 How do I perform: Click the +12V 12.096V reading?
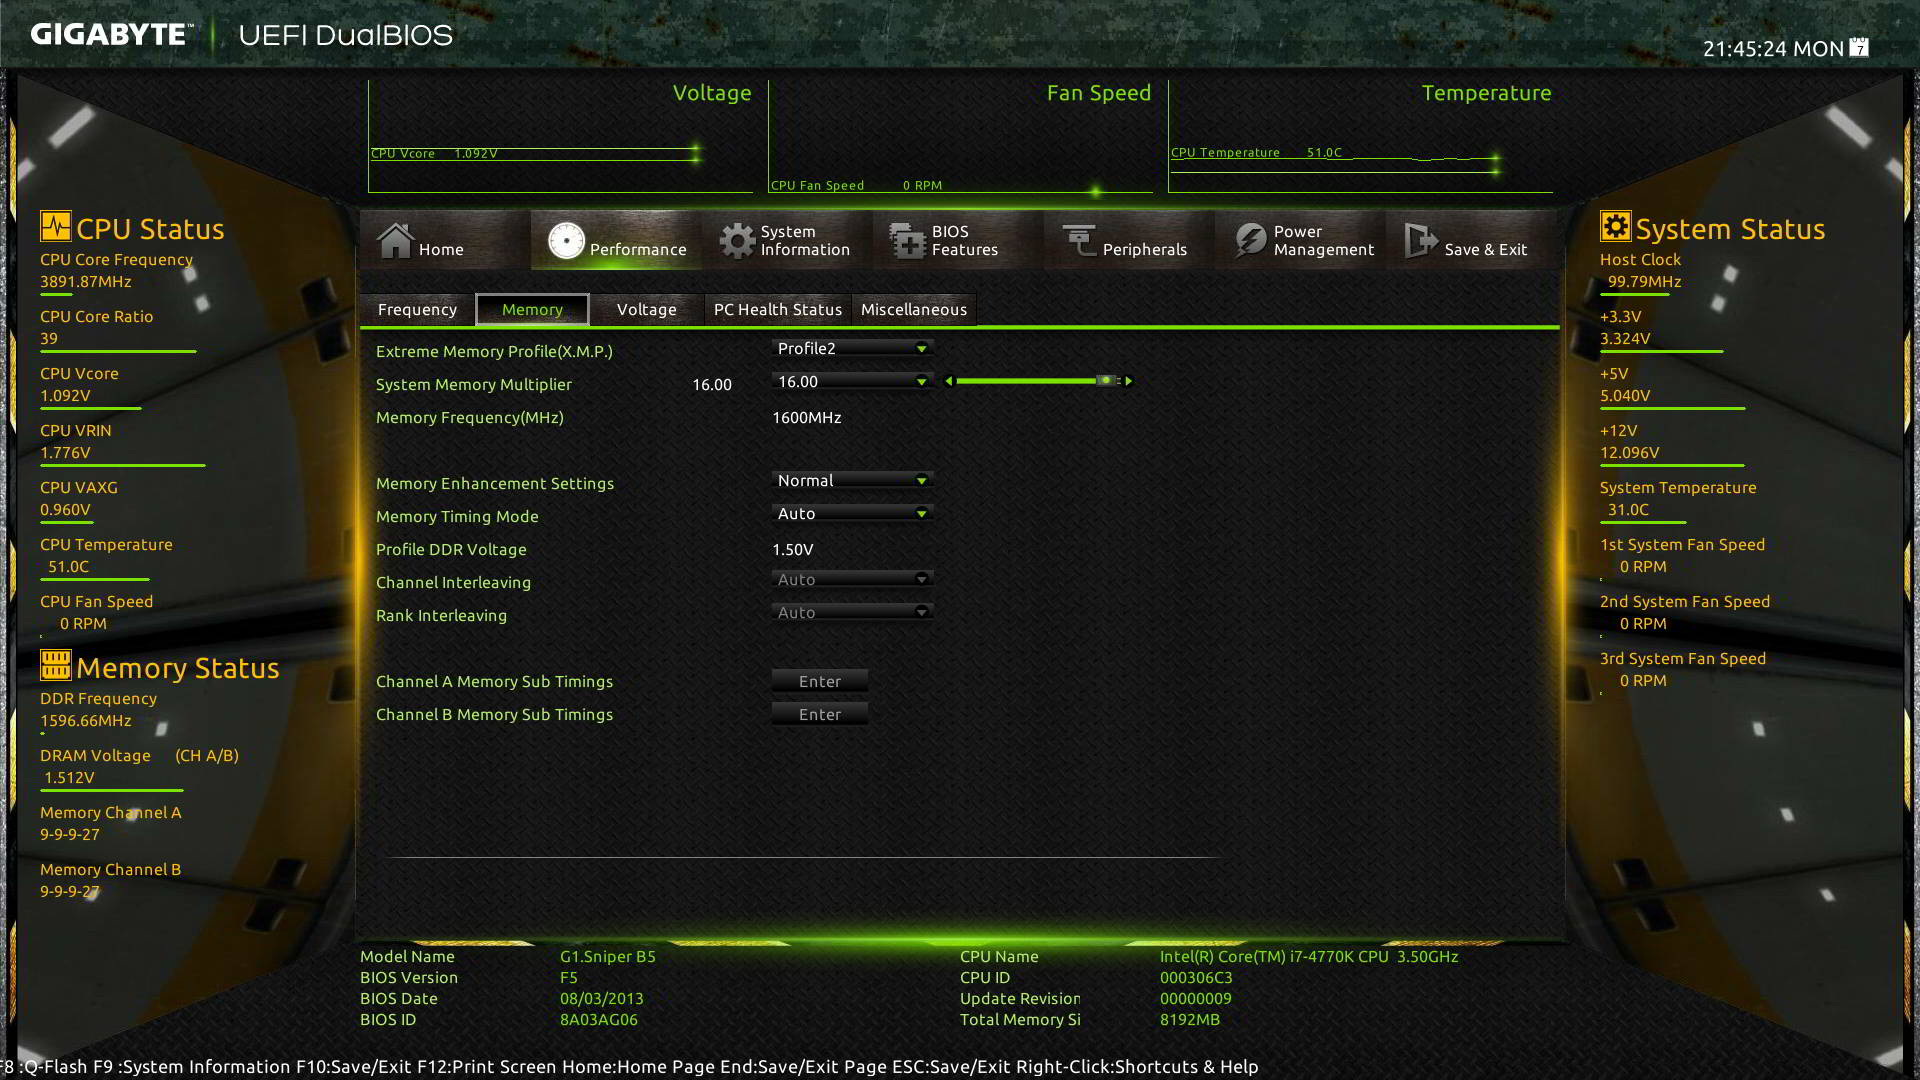click(x=1629, y=452)
